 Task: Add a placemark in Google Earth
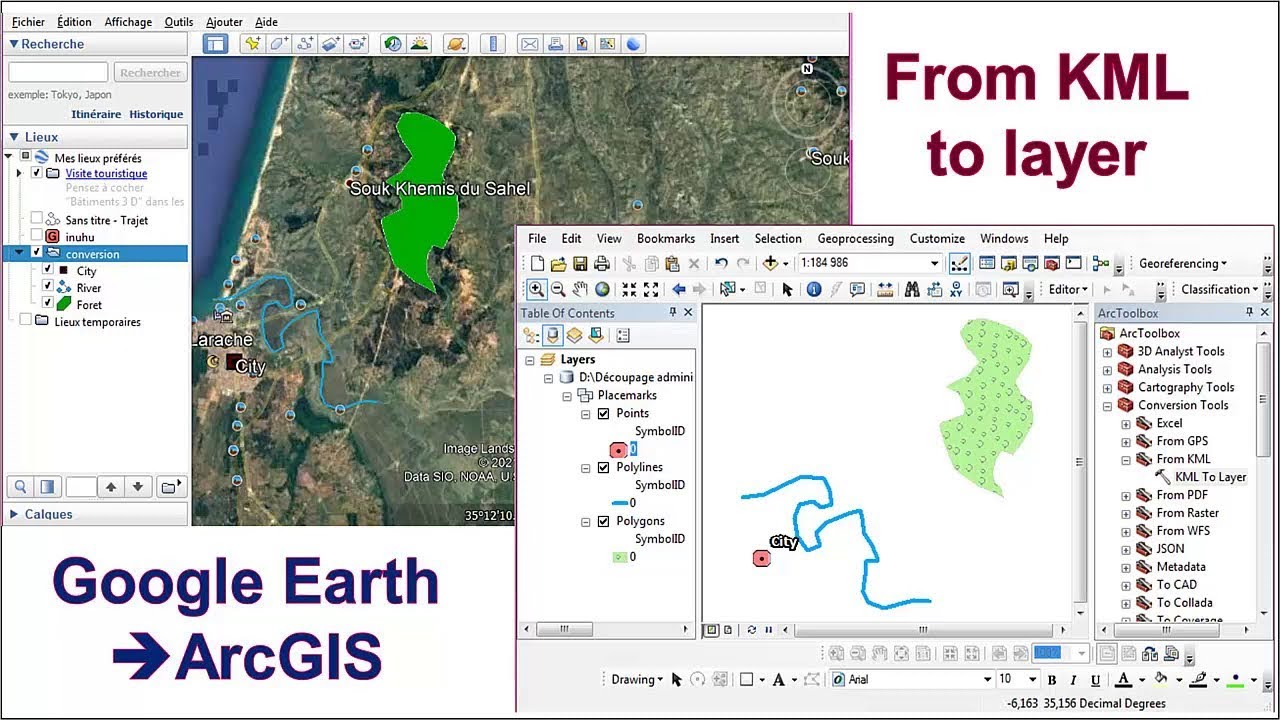[x=252, y=44]
